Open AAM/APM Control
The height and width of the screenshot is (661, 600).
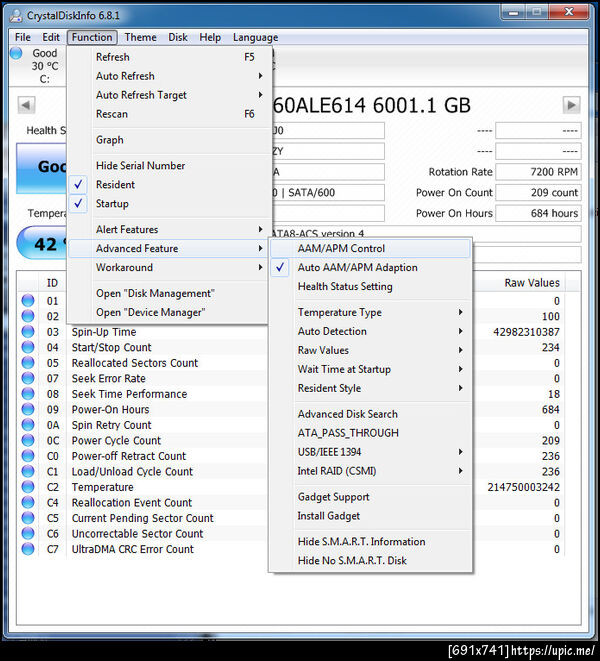[370, 248]
